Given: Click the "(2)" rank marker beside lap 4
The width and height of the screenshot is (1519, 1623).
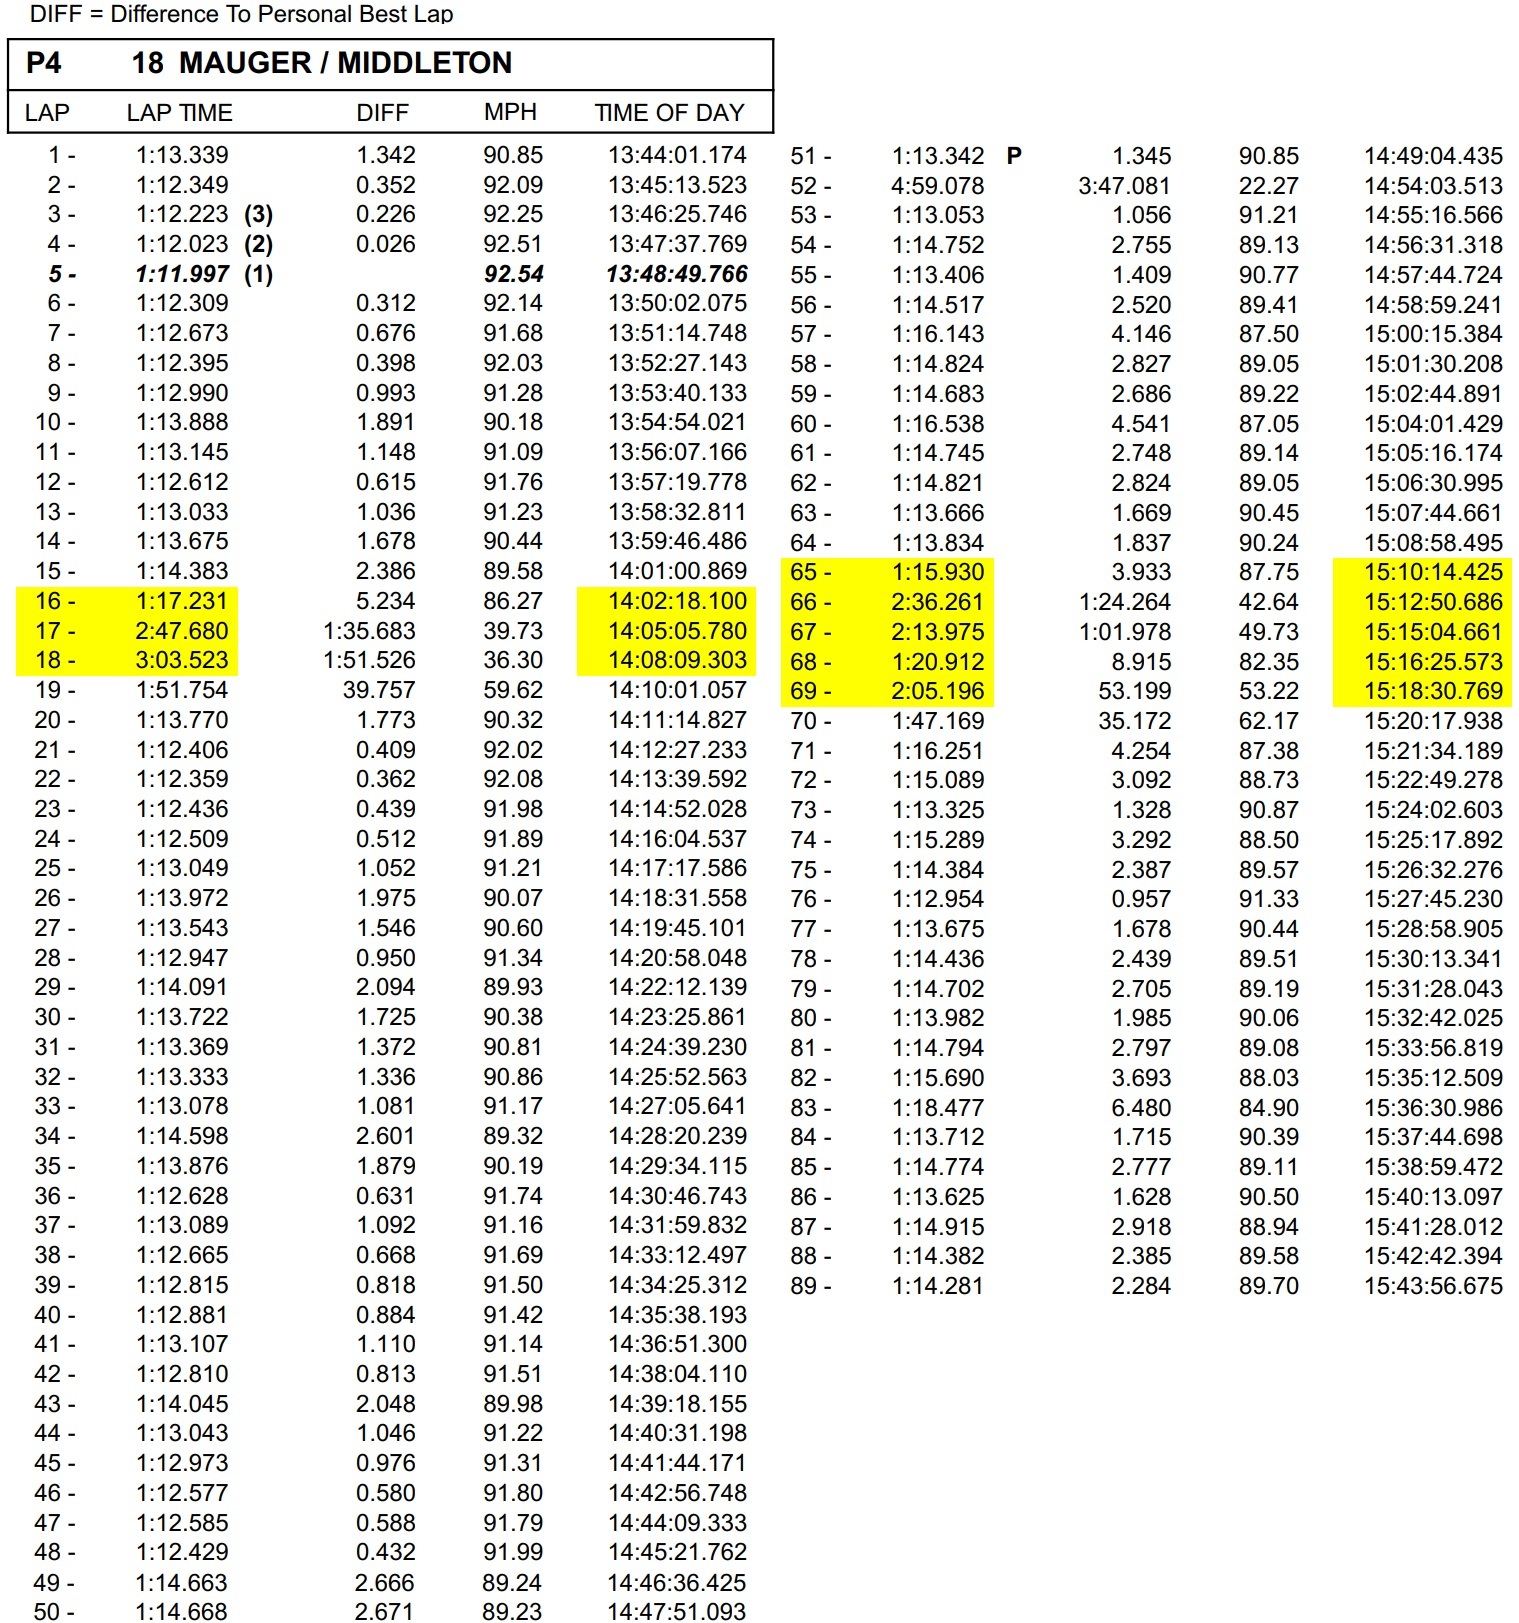Looking at the screenshot, I should tap(258, 244).
